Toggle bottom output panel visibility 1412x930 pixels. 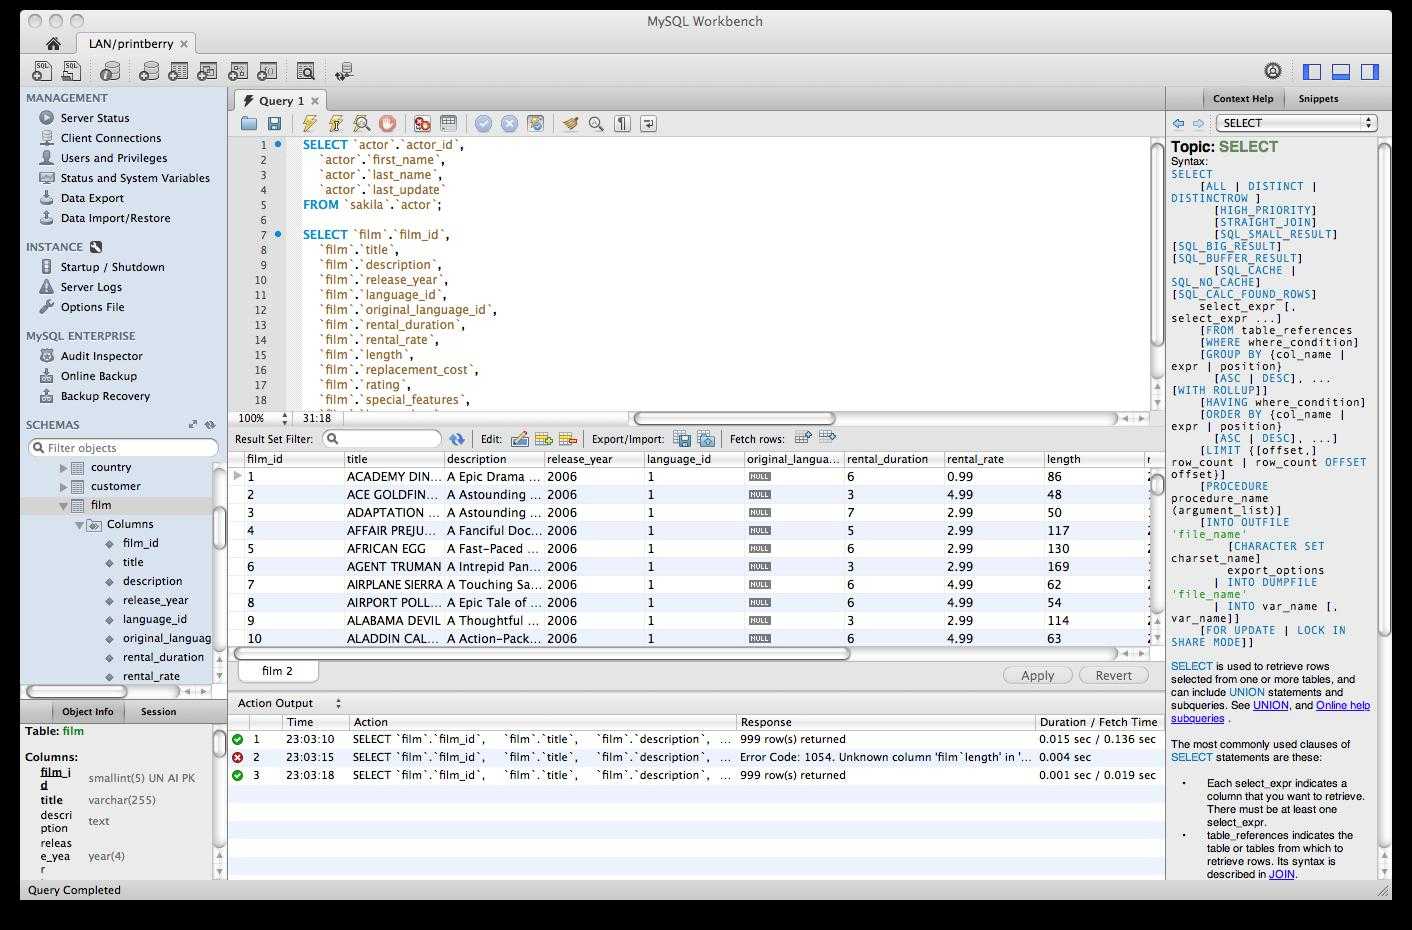pyautogui.click(x=1341, y=71)
